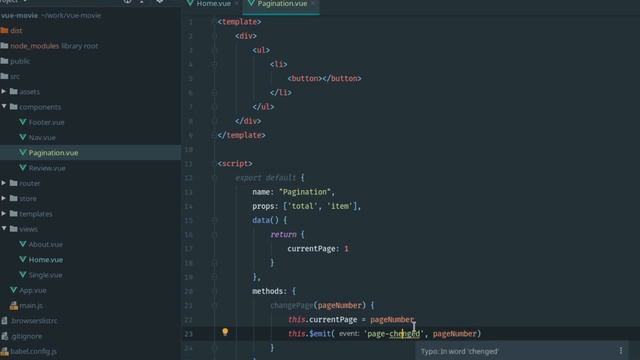The height and width of the screenshot is (360, 640).
Task: Collapse the components folder arrow
Action: click(4, 107)
